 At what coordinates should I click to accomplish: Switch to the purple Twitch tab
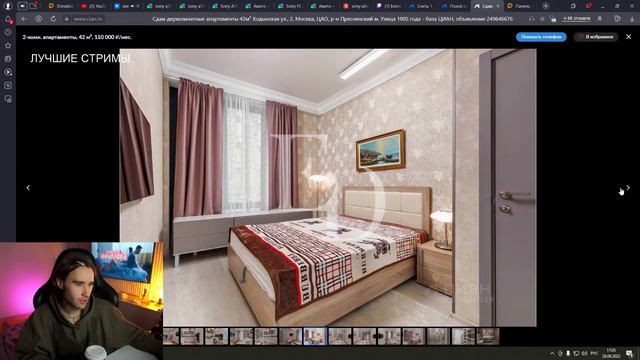(388, 6)
